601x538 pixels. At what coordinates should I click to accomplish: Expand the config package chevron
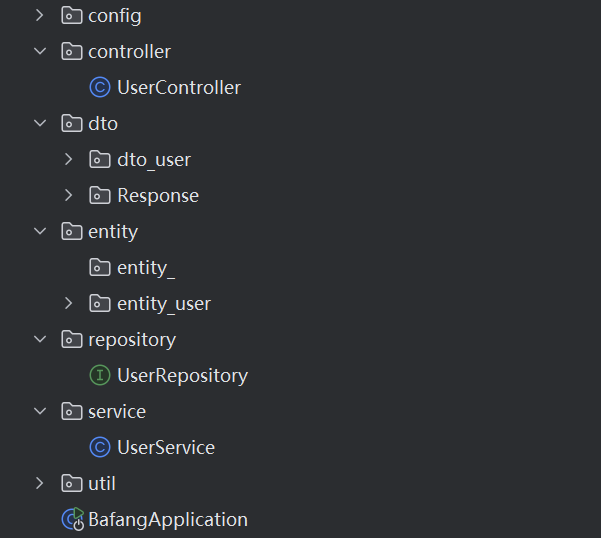[x=39, y=16]
